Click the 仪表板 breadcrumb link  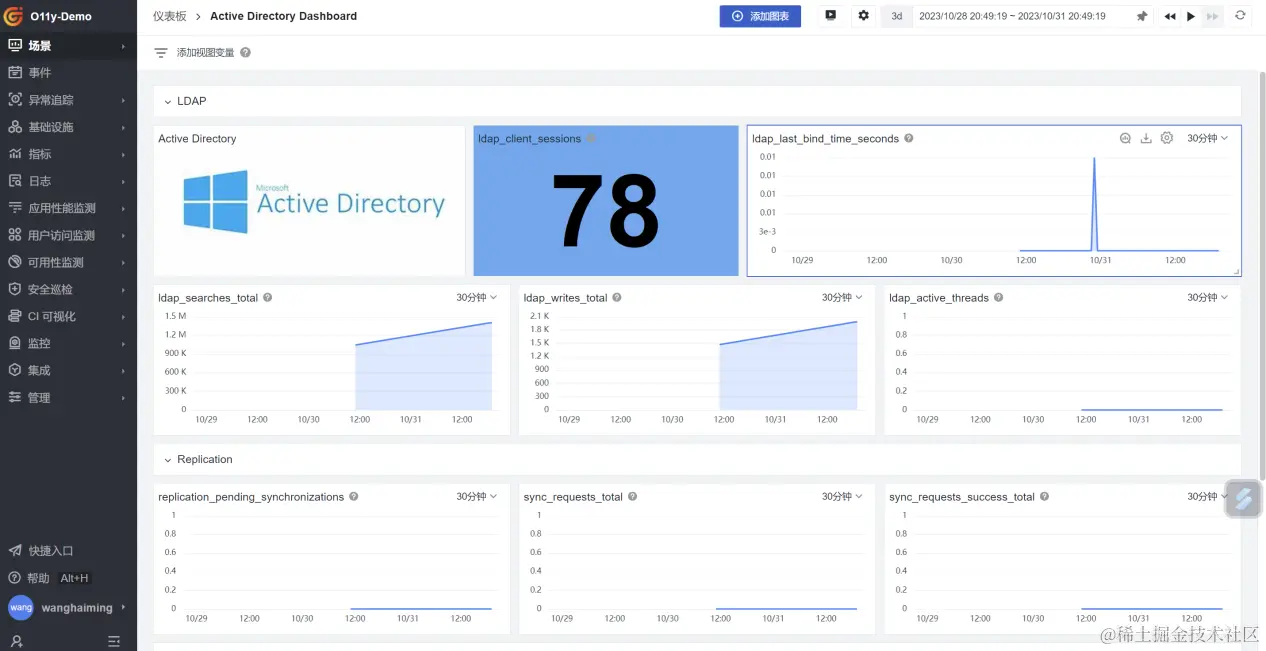click(169, 16)
